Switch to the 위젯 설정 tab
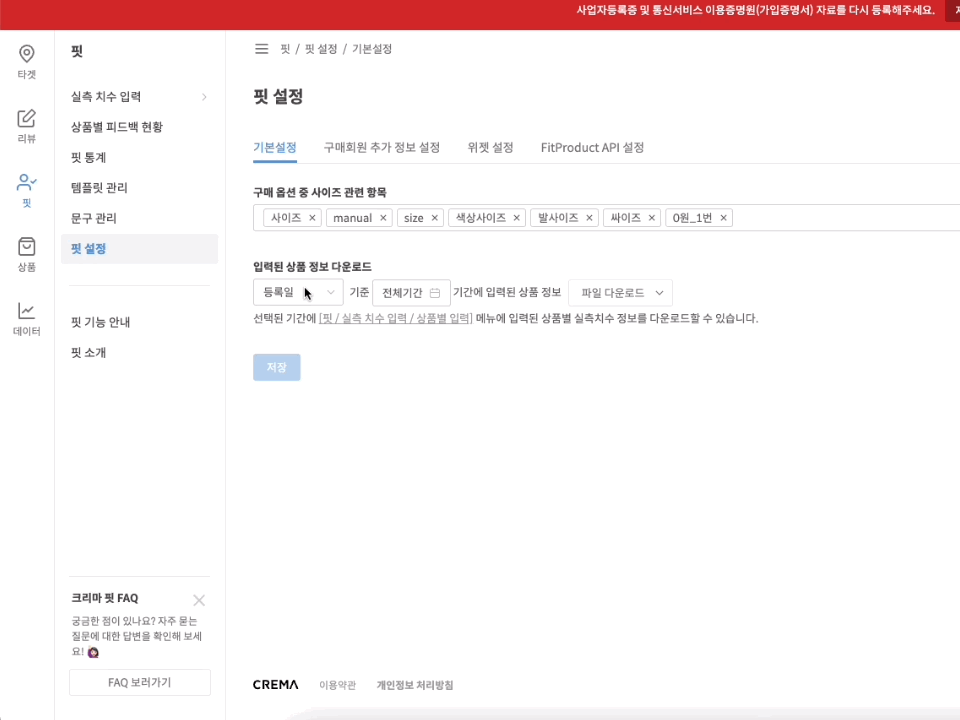Screen dimensions: 960x720 (x=489, y=147)
